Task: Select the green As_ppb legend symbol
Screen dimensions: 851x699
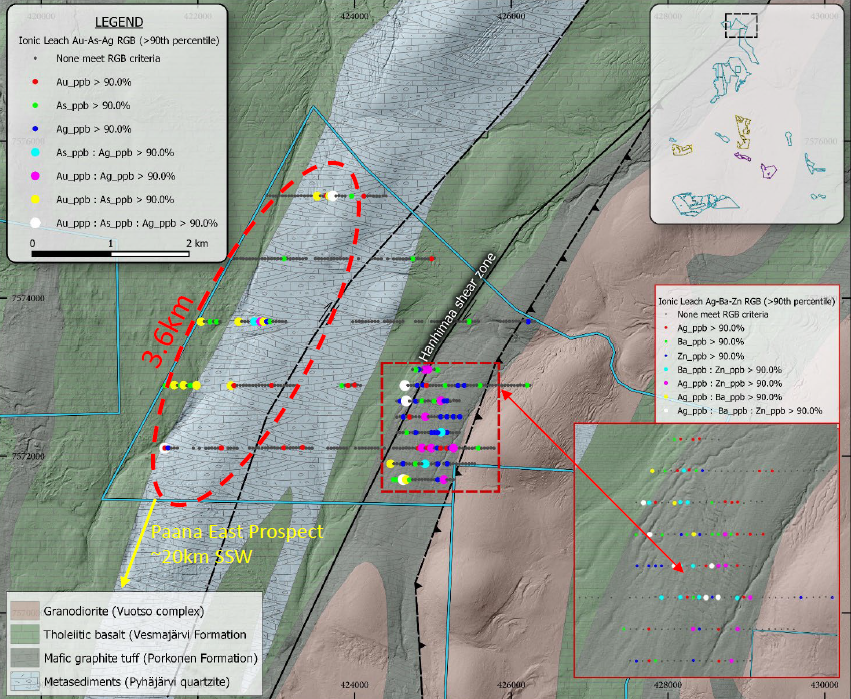Action: pos(36,105)
